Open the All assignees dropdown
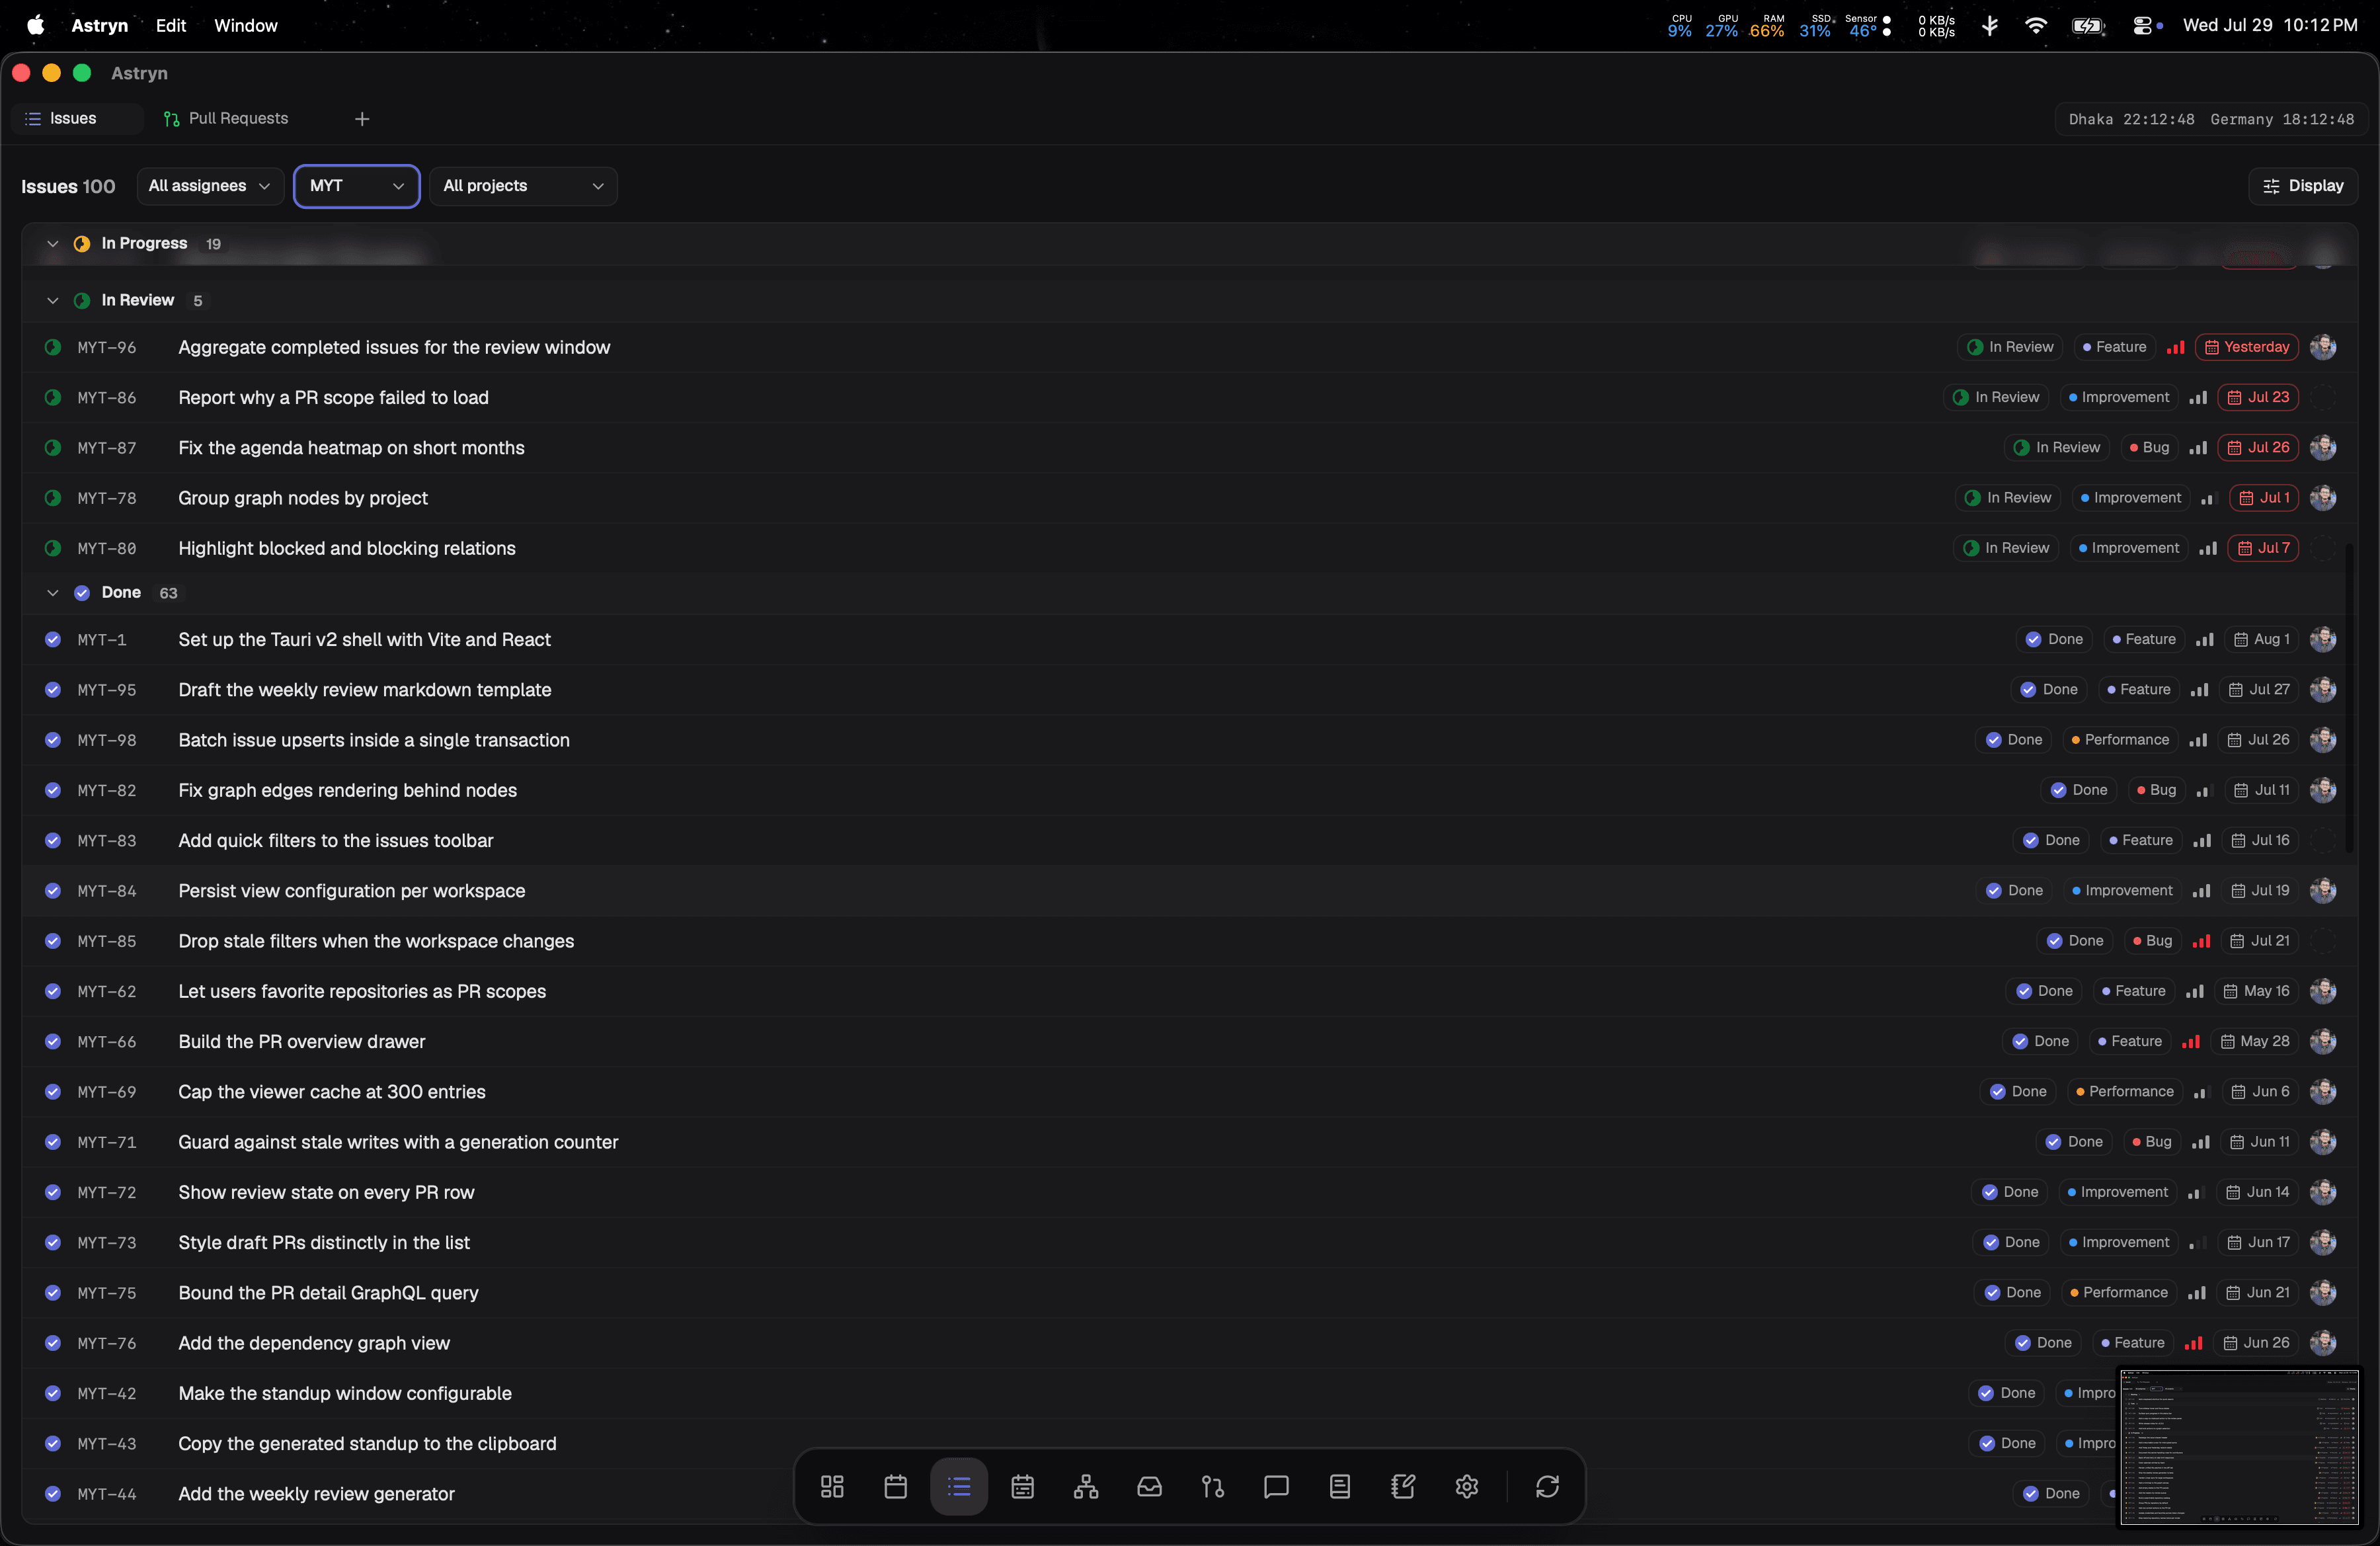Viewport: 2380px width, 1546px height. tap(210, 186)
